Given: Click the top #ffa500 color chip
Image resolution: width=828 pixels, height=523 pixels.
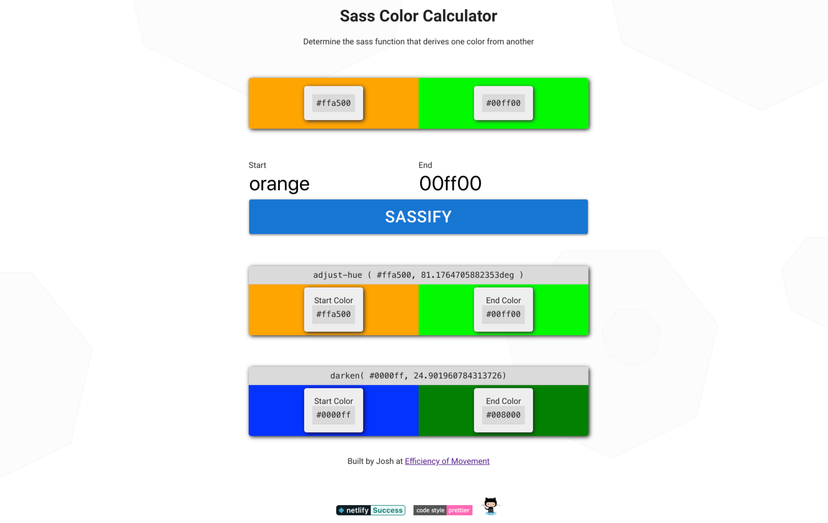Looking at the screenshot, I should point(333,103).
